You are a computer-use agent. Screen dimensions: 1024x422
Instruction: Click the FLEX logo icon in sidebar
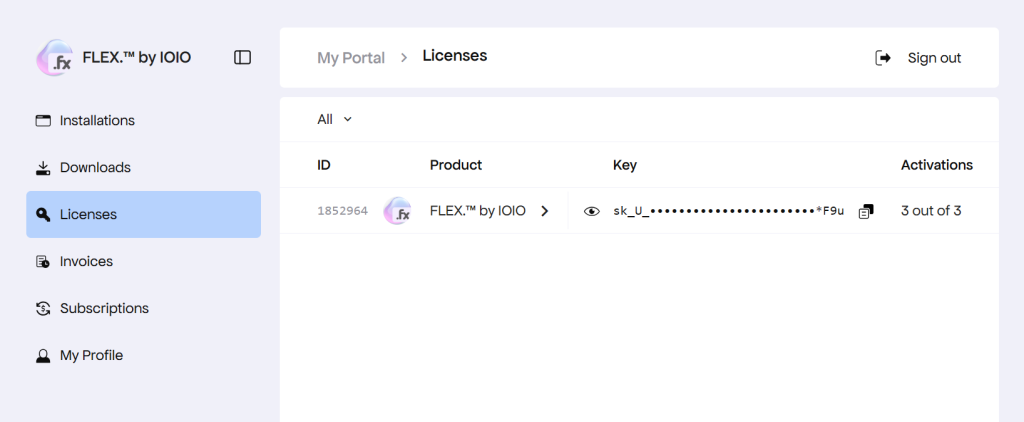[54, 58]
